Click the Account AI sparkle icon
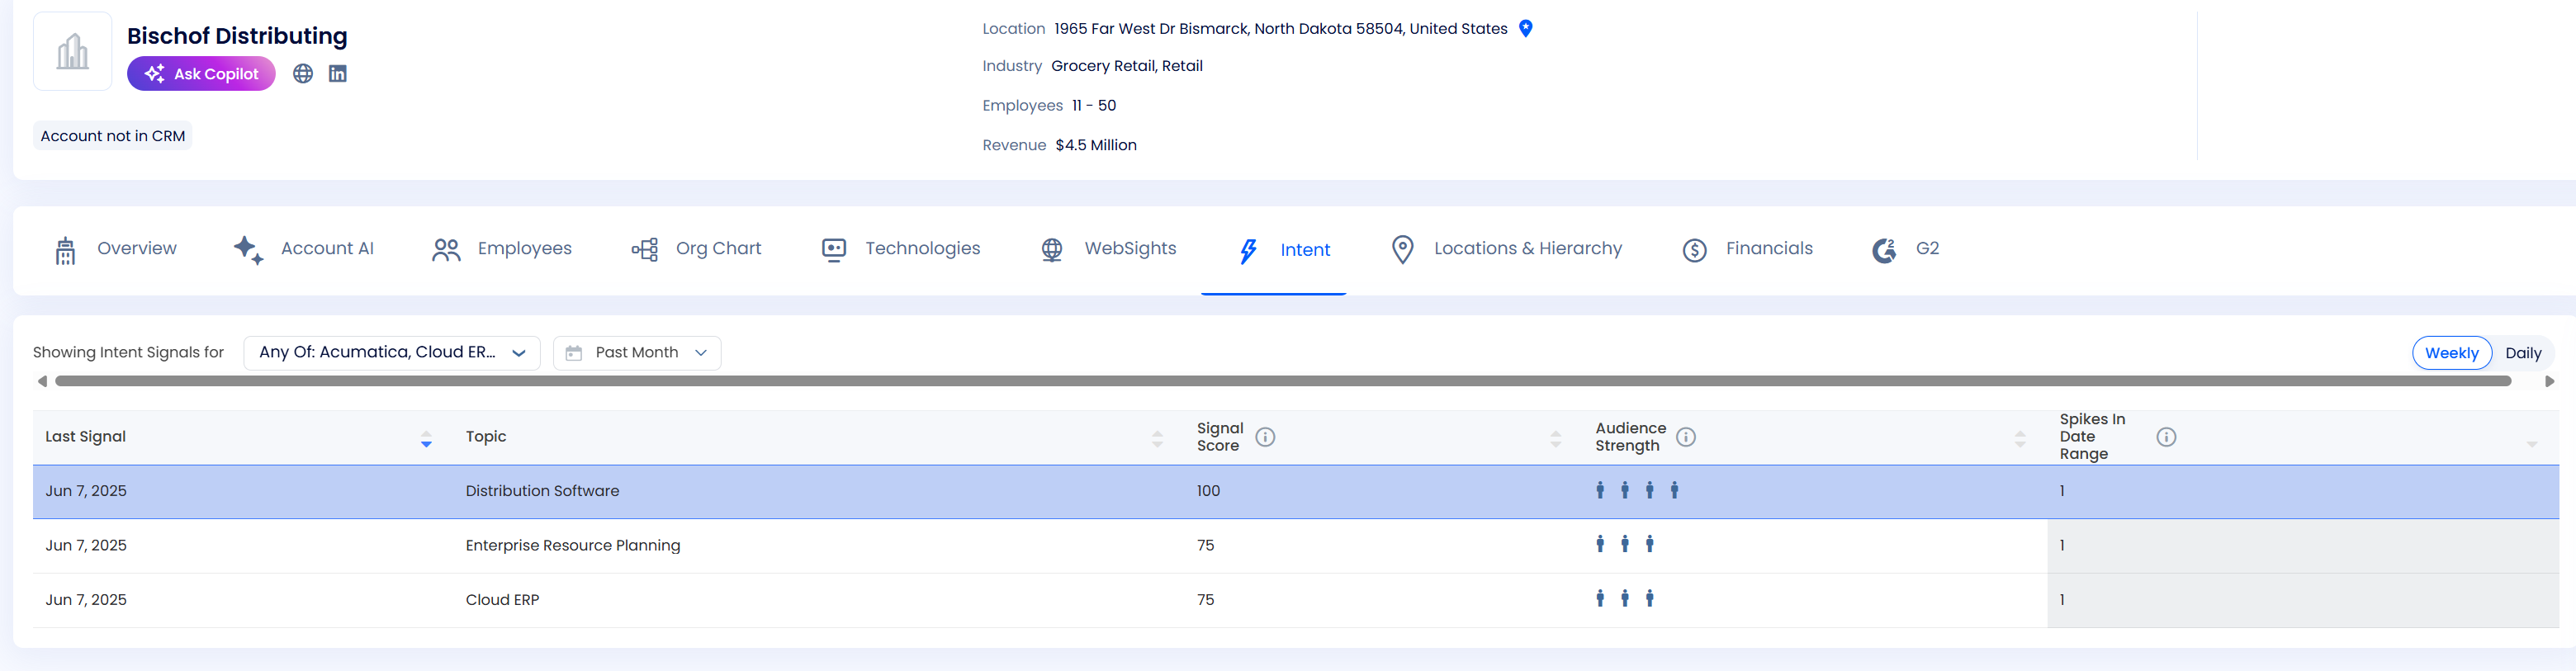The height and width of the screenshot is (671, 2576). click(x=248, y=250)
